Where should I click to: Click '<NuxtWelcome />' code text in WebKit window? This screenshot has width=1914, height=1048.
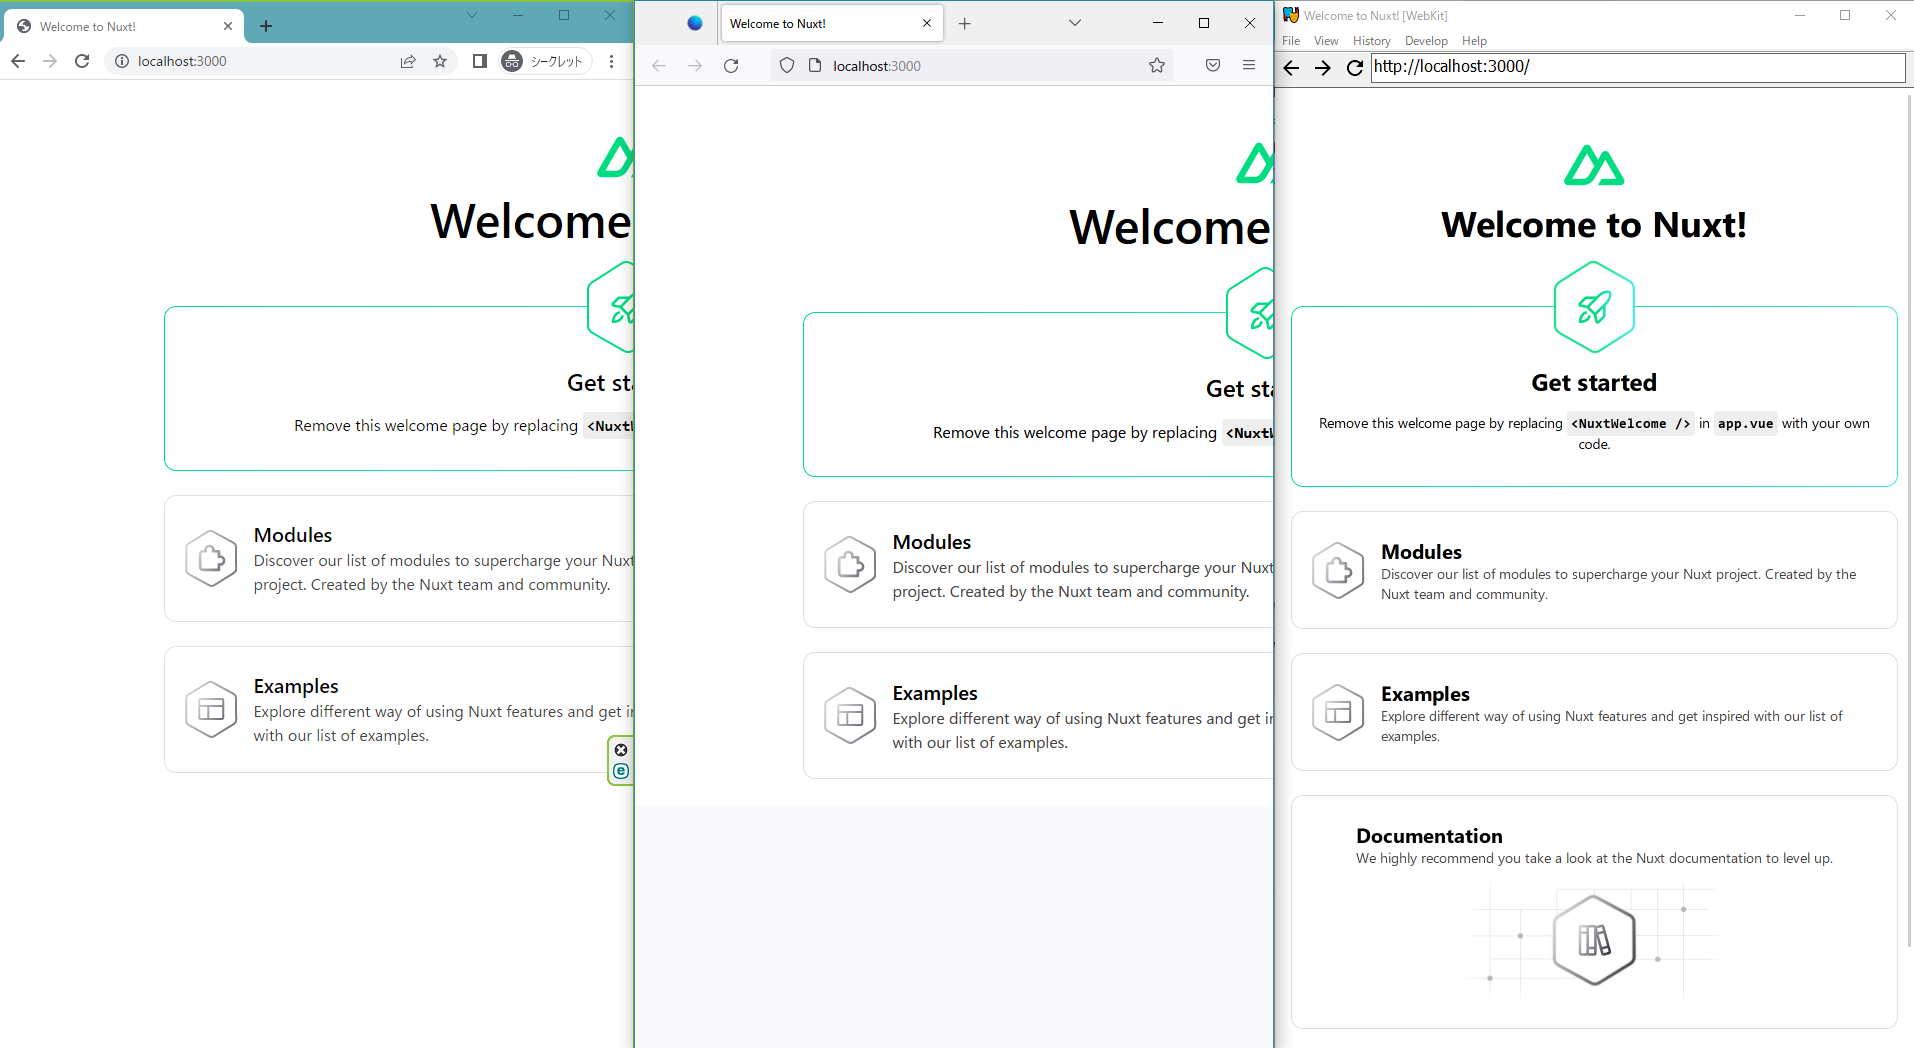tap(1631, 424)
